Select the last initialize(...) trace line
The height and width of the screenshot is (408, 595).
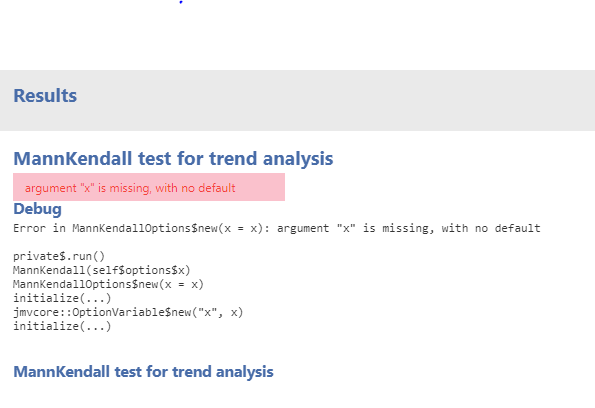[62, 326]
